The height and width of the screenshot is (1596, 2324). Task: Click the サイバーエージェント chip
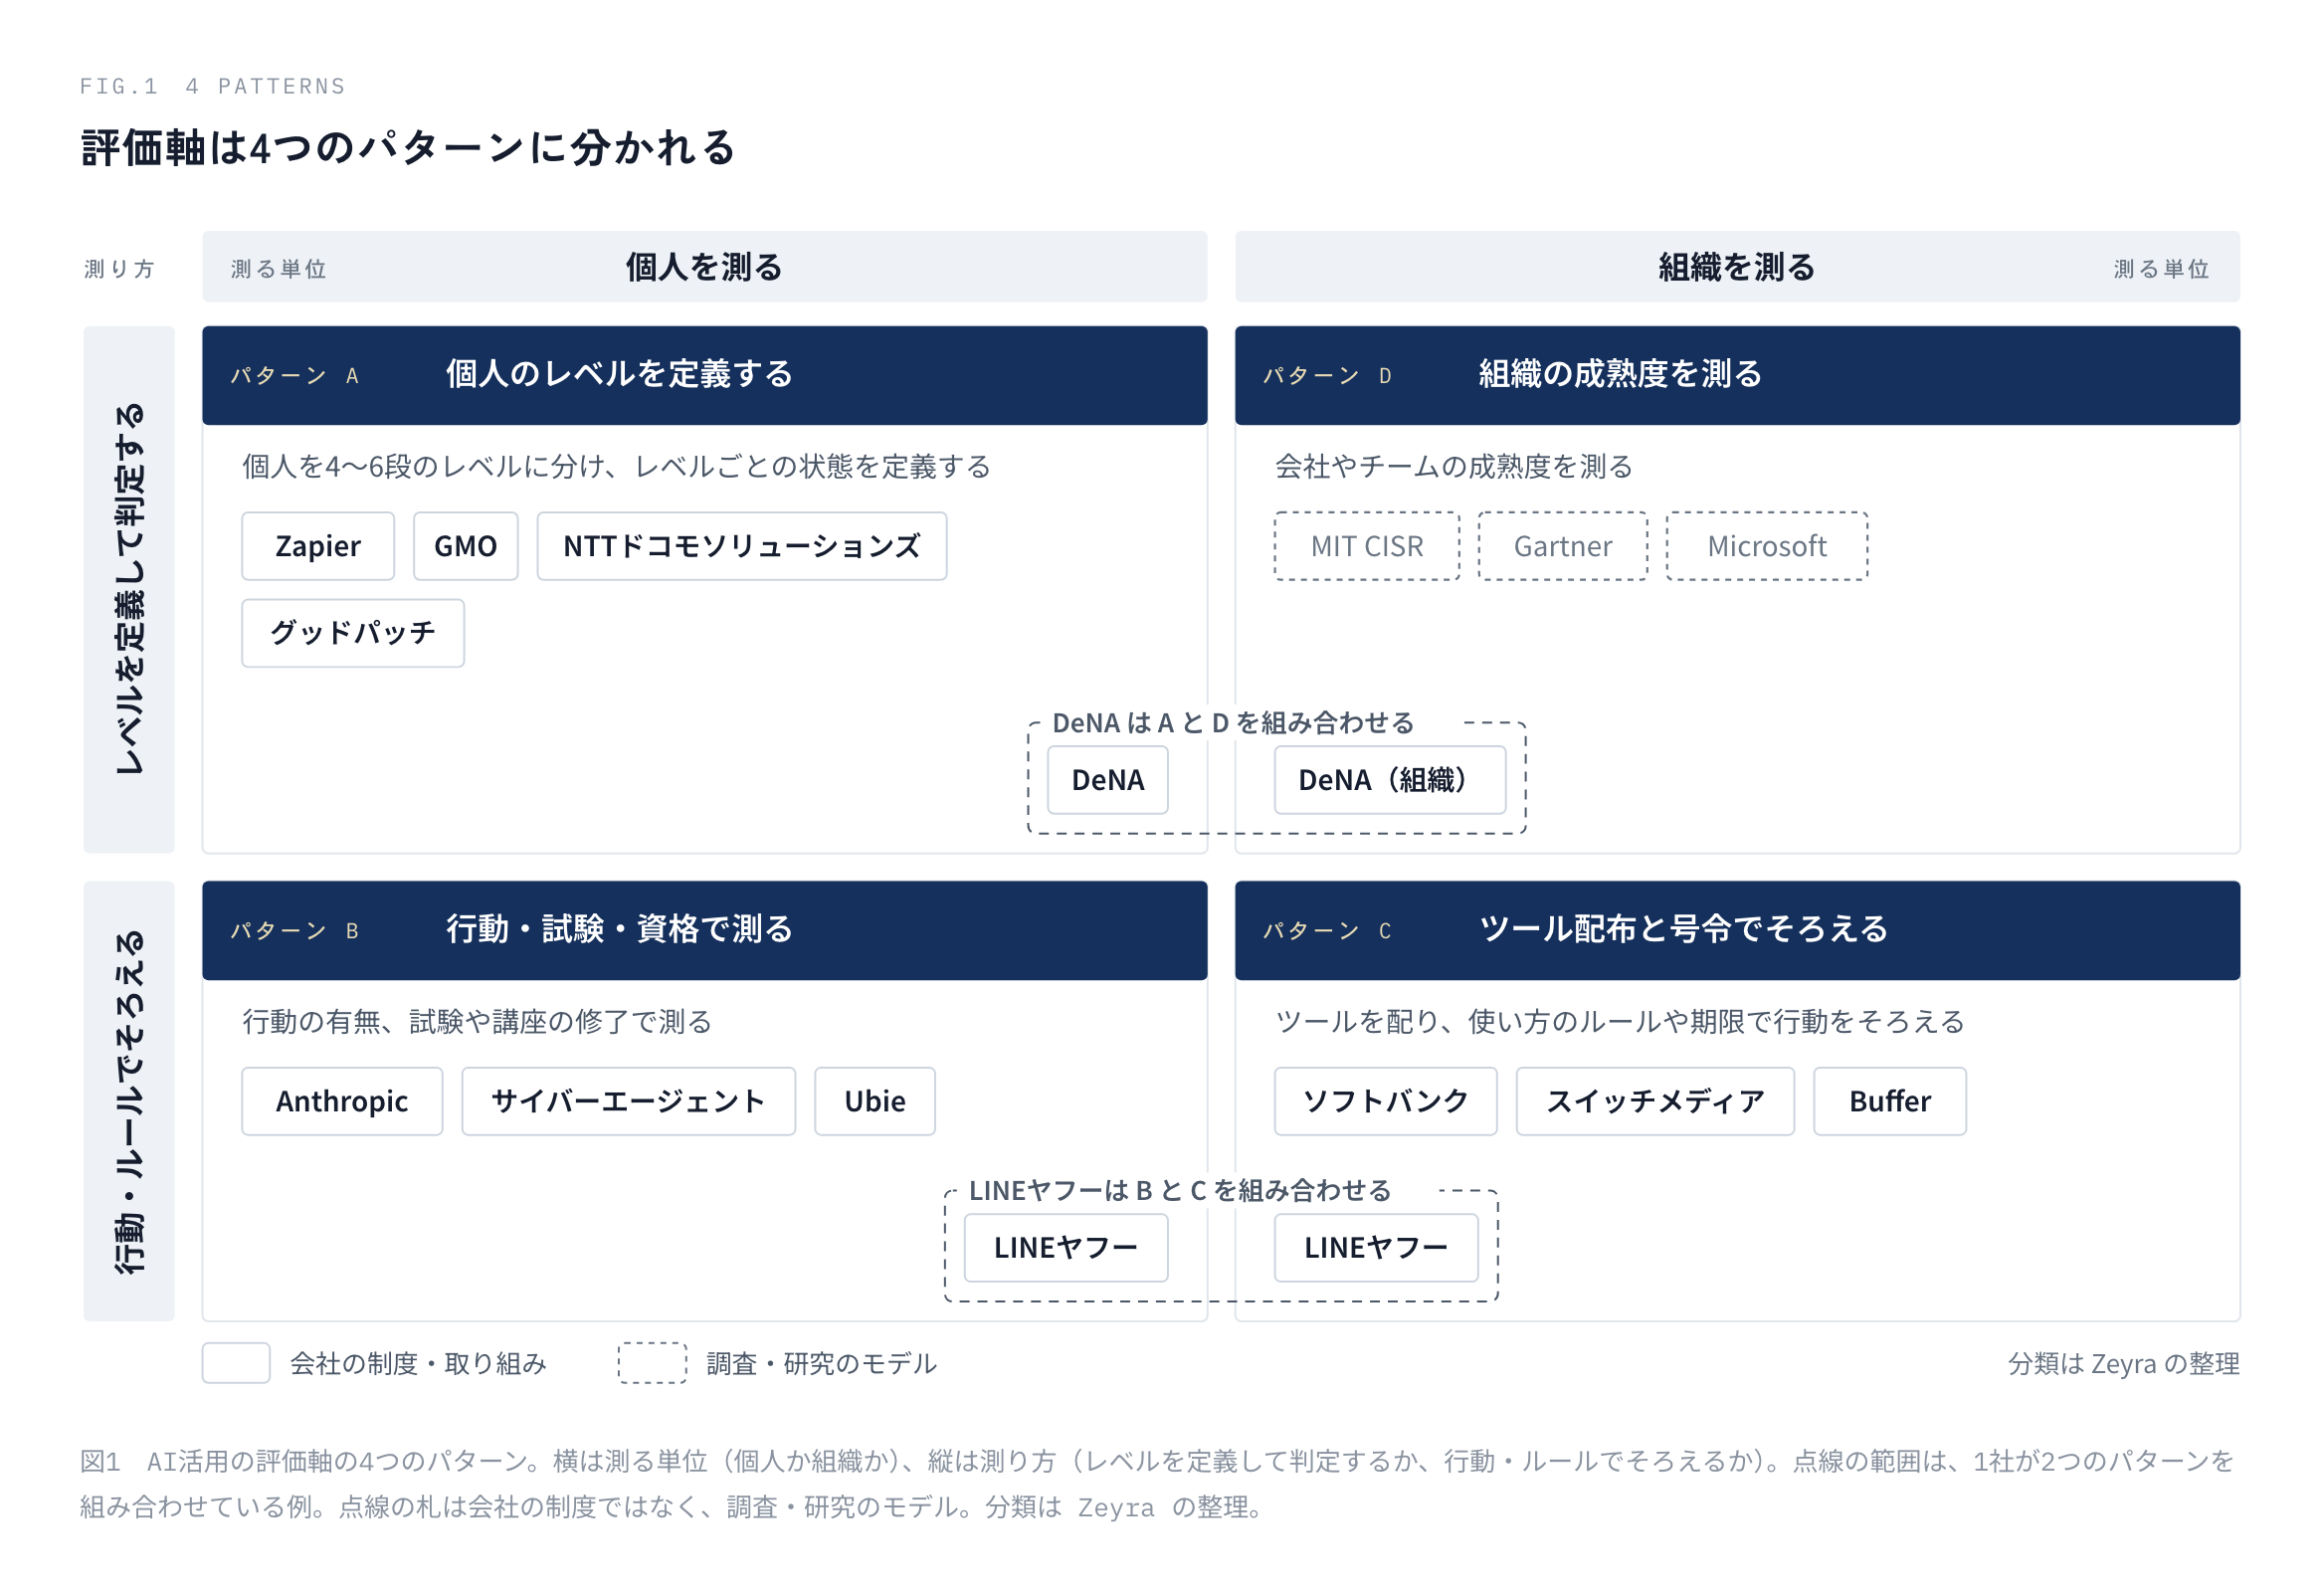629,1101
